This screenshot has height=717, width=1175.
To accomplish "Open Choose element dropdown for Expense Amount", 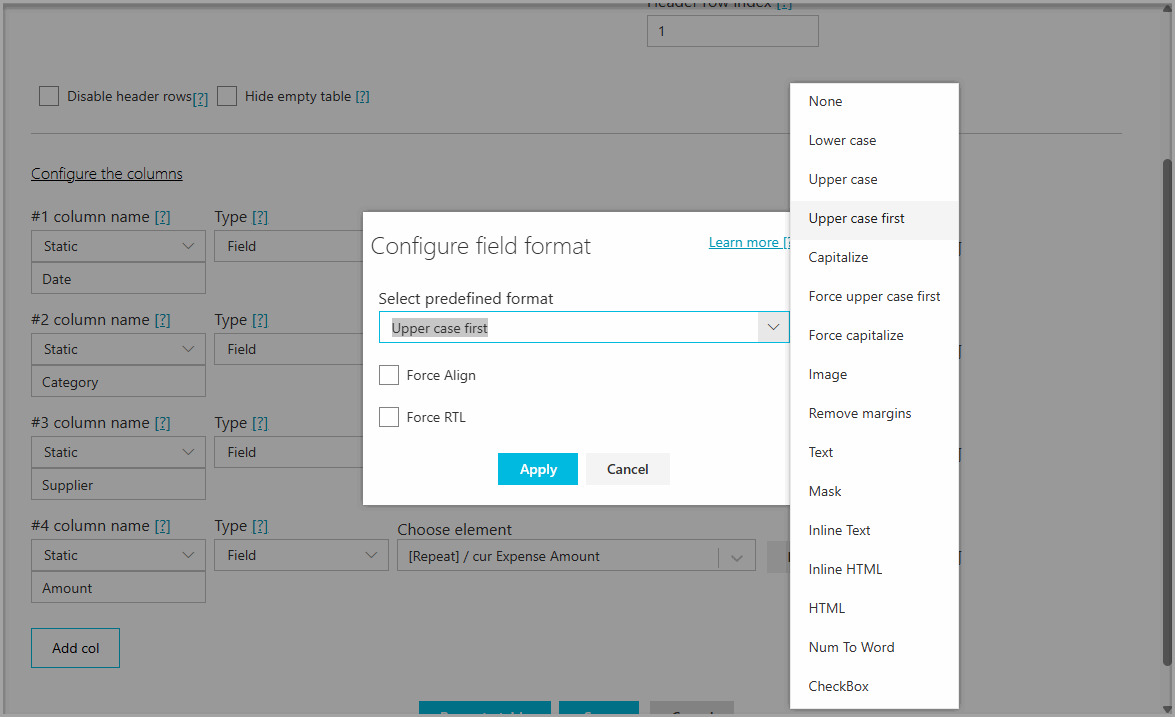I will point(576,556).
